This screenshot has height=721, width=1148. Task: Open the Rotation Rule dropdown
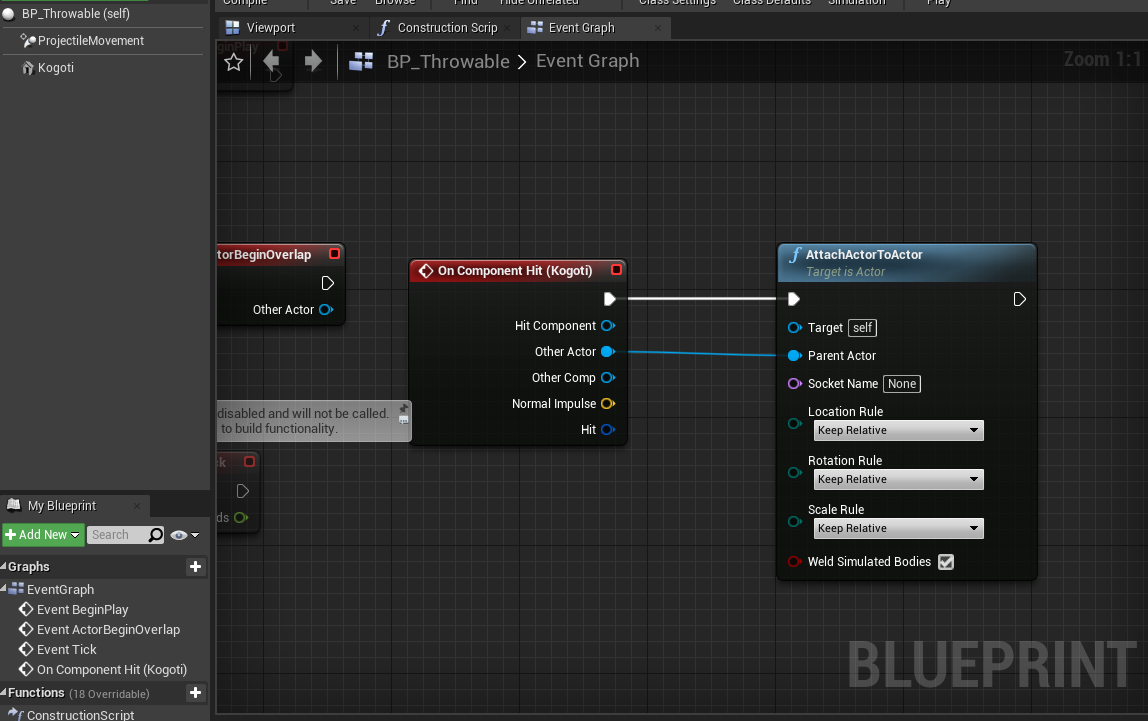click(x=898, y=479)
